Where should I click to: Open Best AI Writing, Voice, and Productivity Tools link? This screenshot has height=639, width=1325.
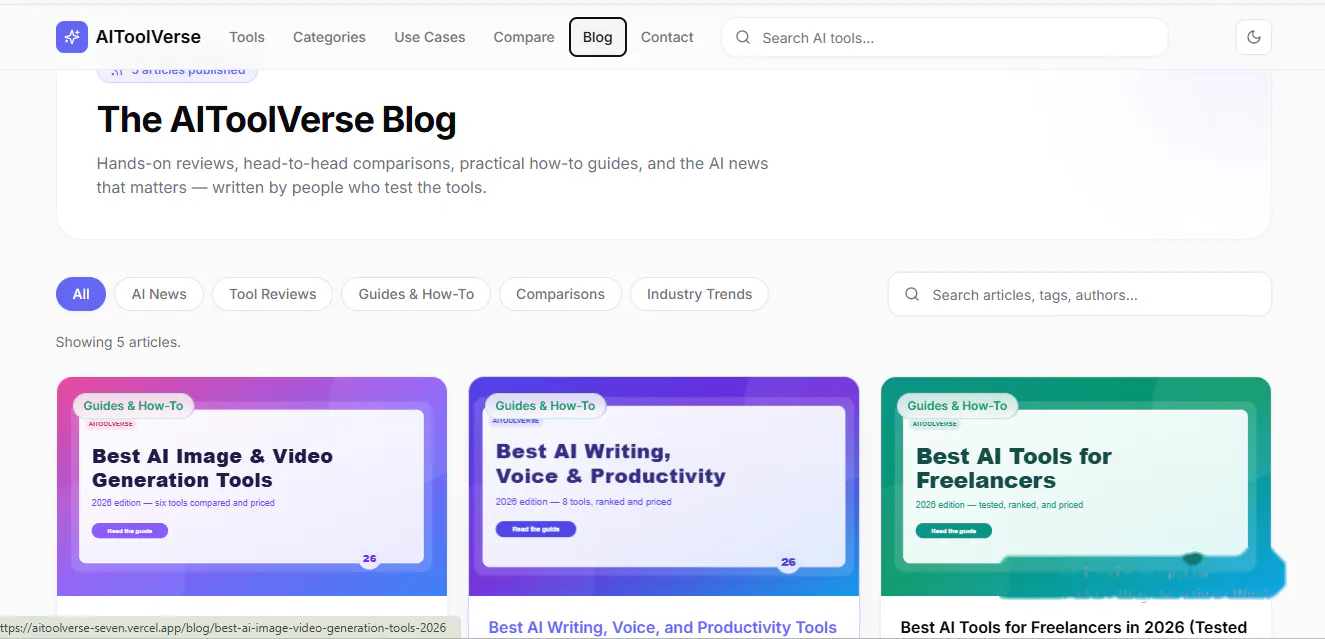click(x=662, y=627)
